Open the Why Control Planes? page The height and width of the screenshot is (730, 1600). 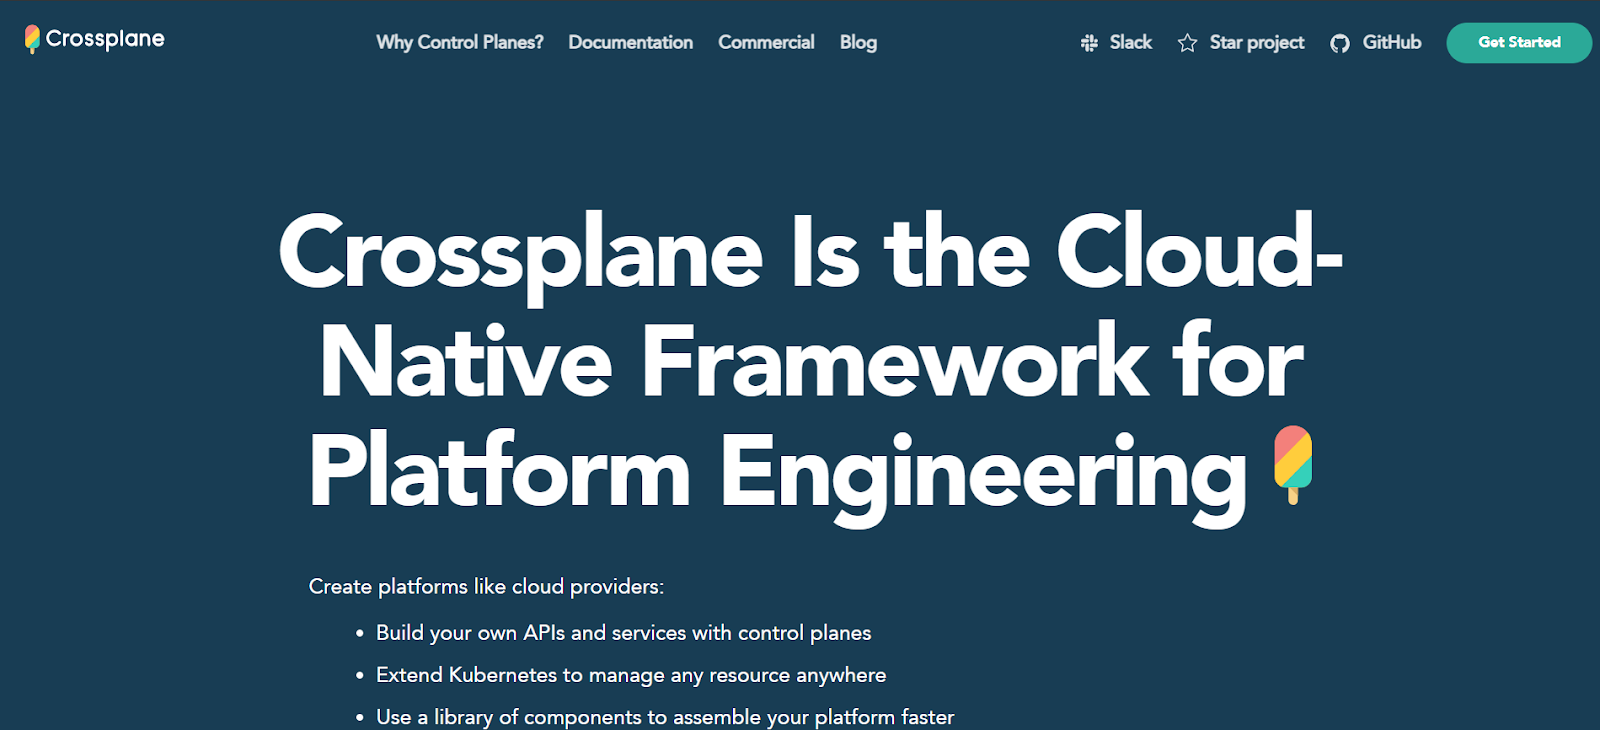(460, 42)
